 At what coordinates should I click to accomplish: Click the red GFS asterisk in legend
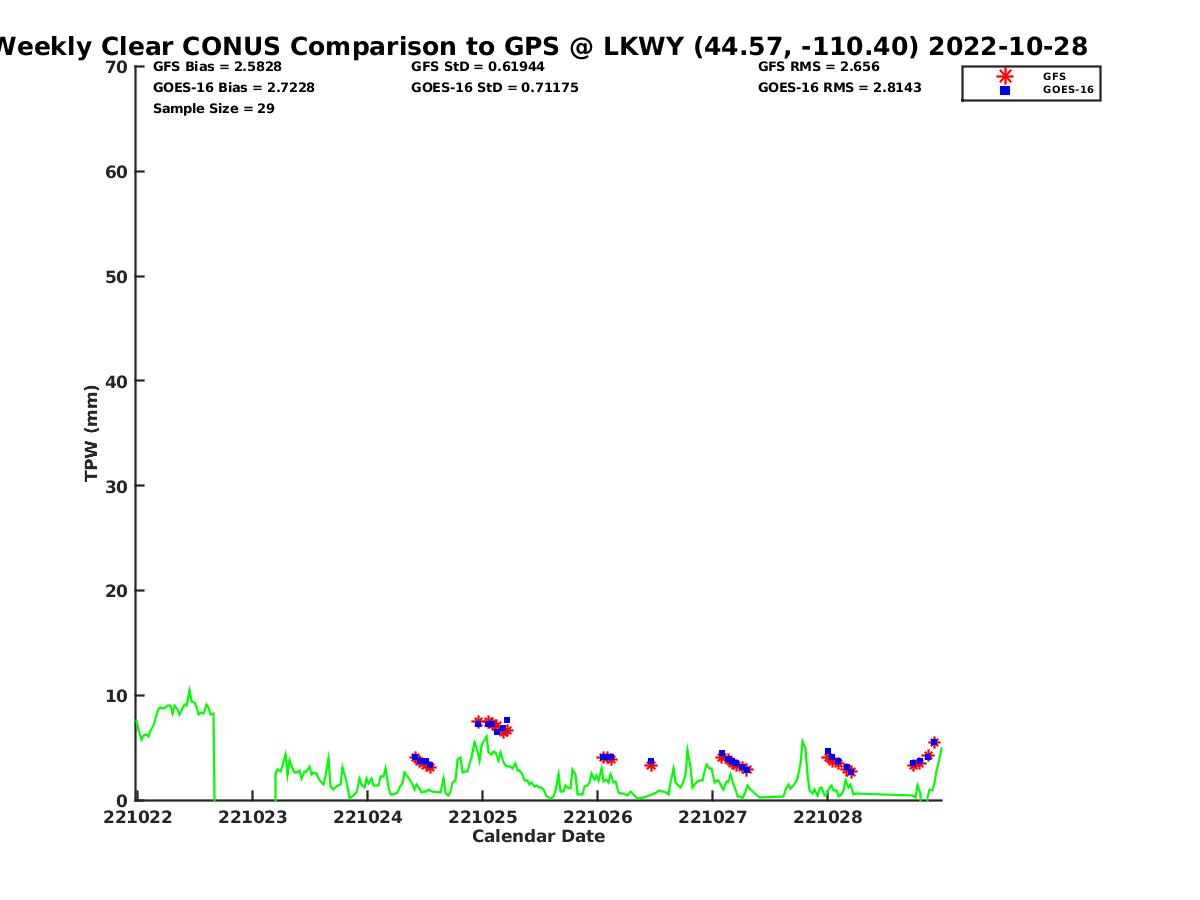[x=1005, y=76]
